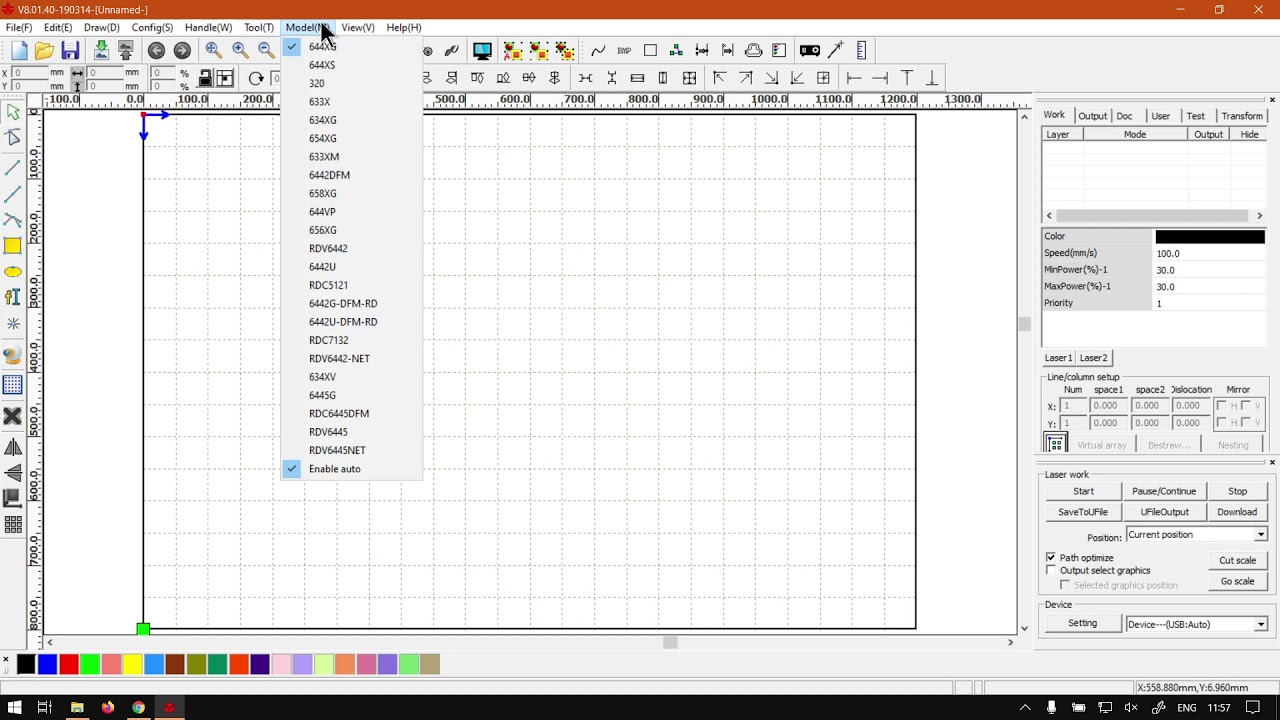
Task: Select the blue color swatch in palette
Action: click(x=48, y=664)
